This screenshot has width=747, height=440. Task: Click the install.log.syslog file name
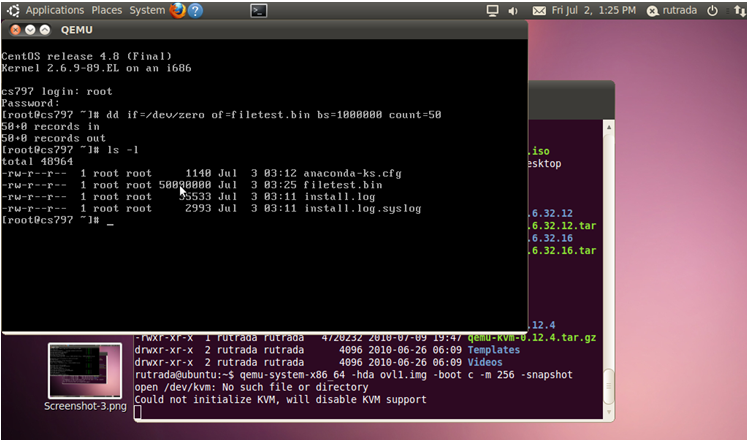tap(363, 208)
